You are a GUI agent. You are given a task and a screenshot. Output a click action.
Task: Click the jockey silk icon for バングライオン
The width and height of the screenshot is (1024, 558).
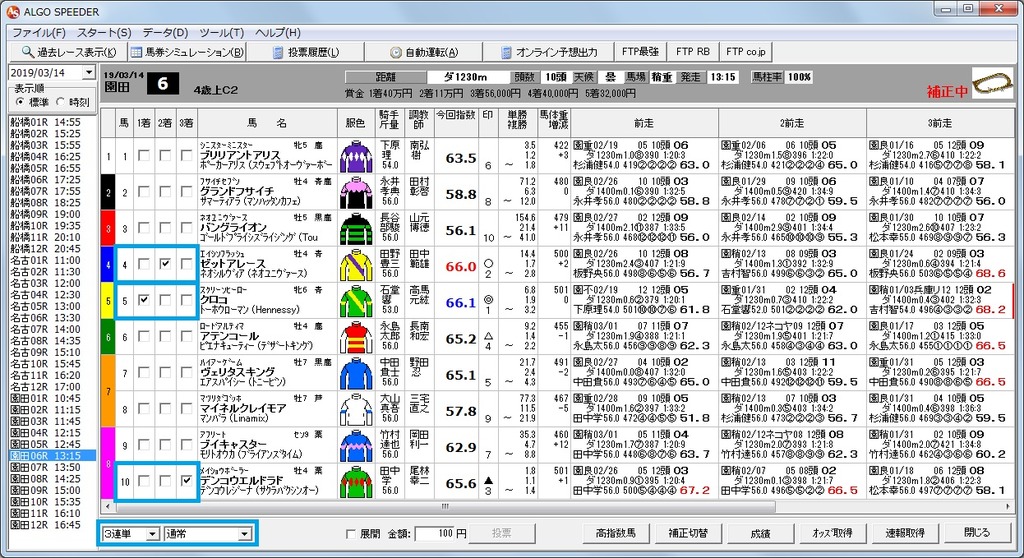(356, 229)
